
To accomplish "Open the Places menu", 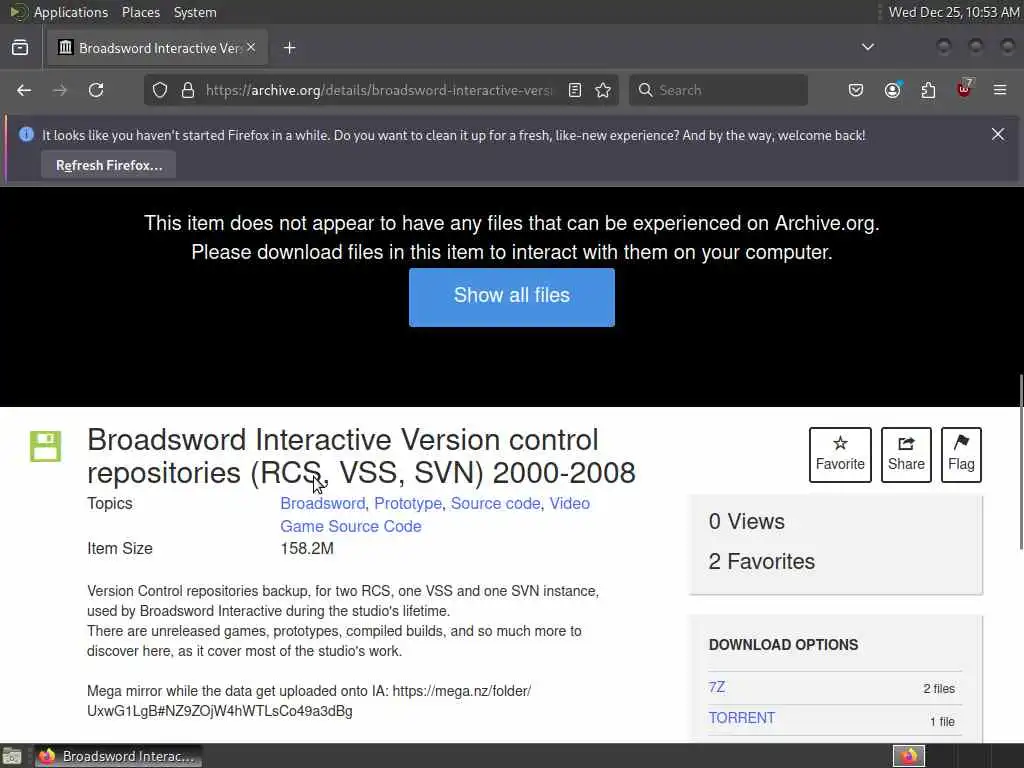I will tap(140, 12).
